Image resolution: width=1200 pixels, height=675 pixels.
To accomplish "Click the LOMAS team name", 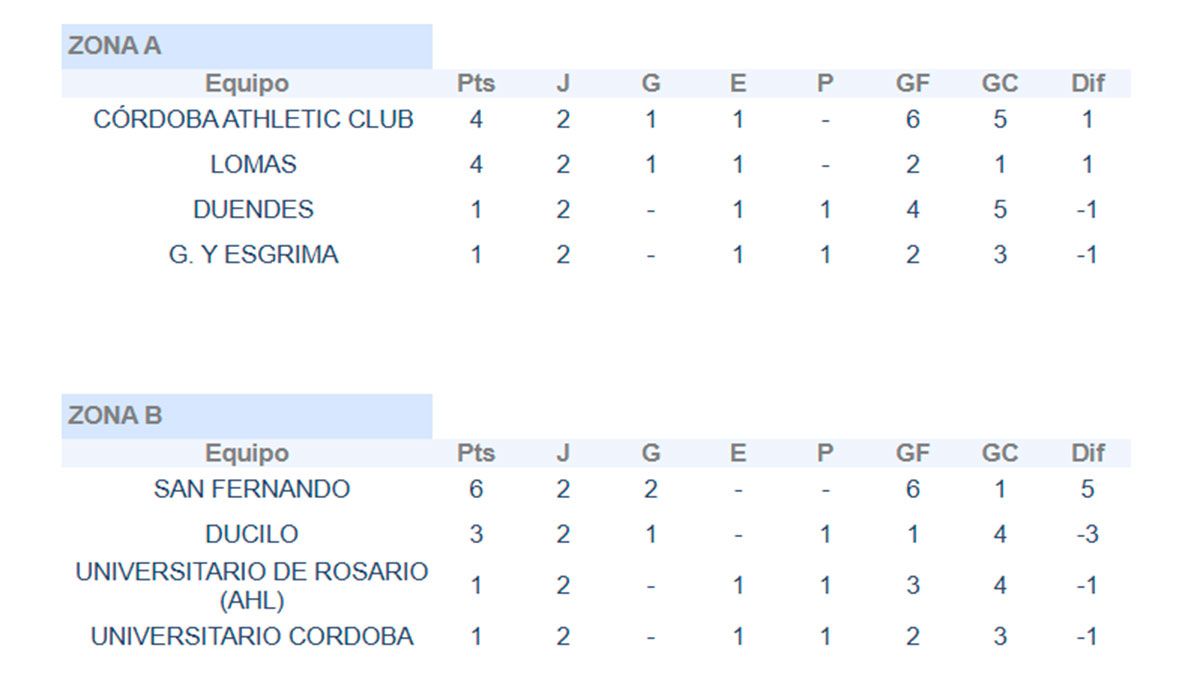I will click(x=253, y=165).
